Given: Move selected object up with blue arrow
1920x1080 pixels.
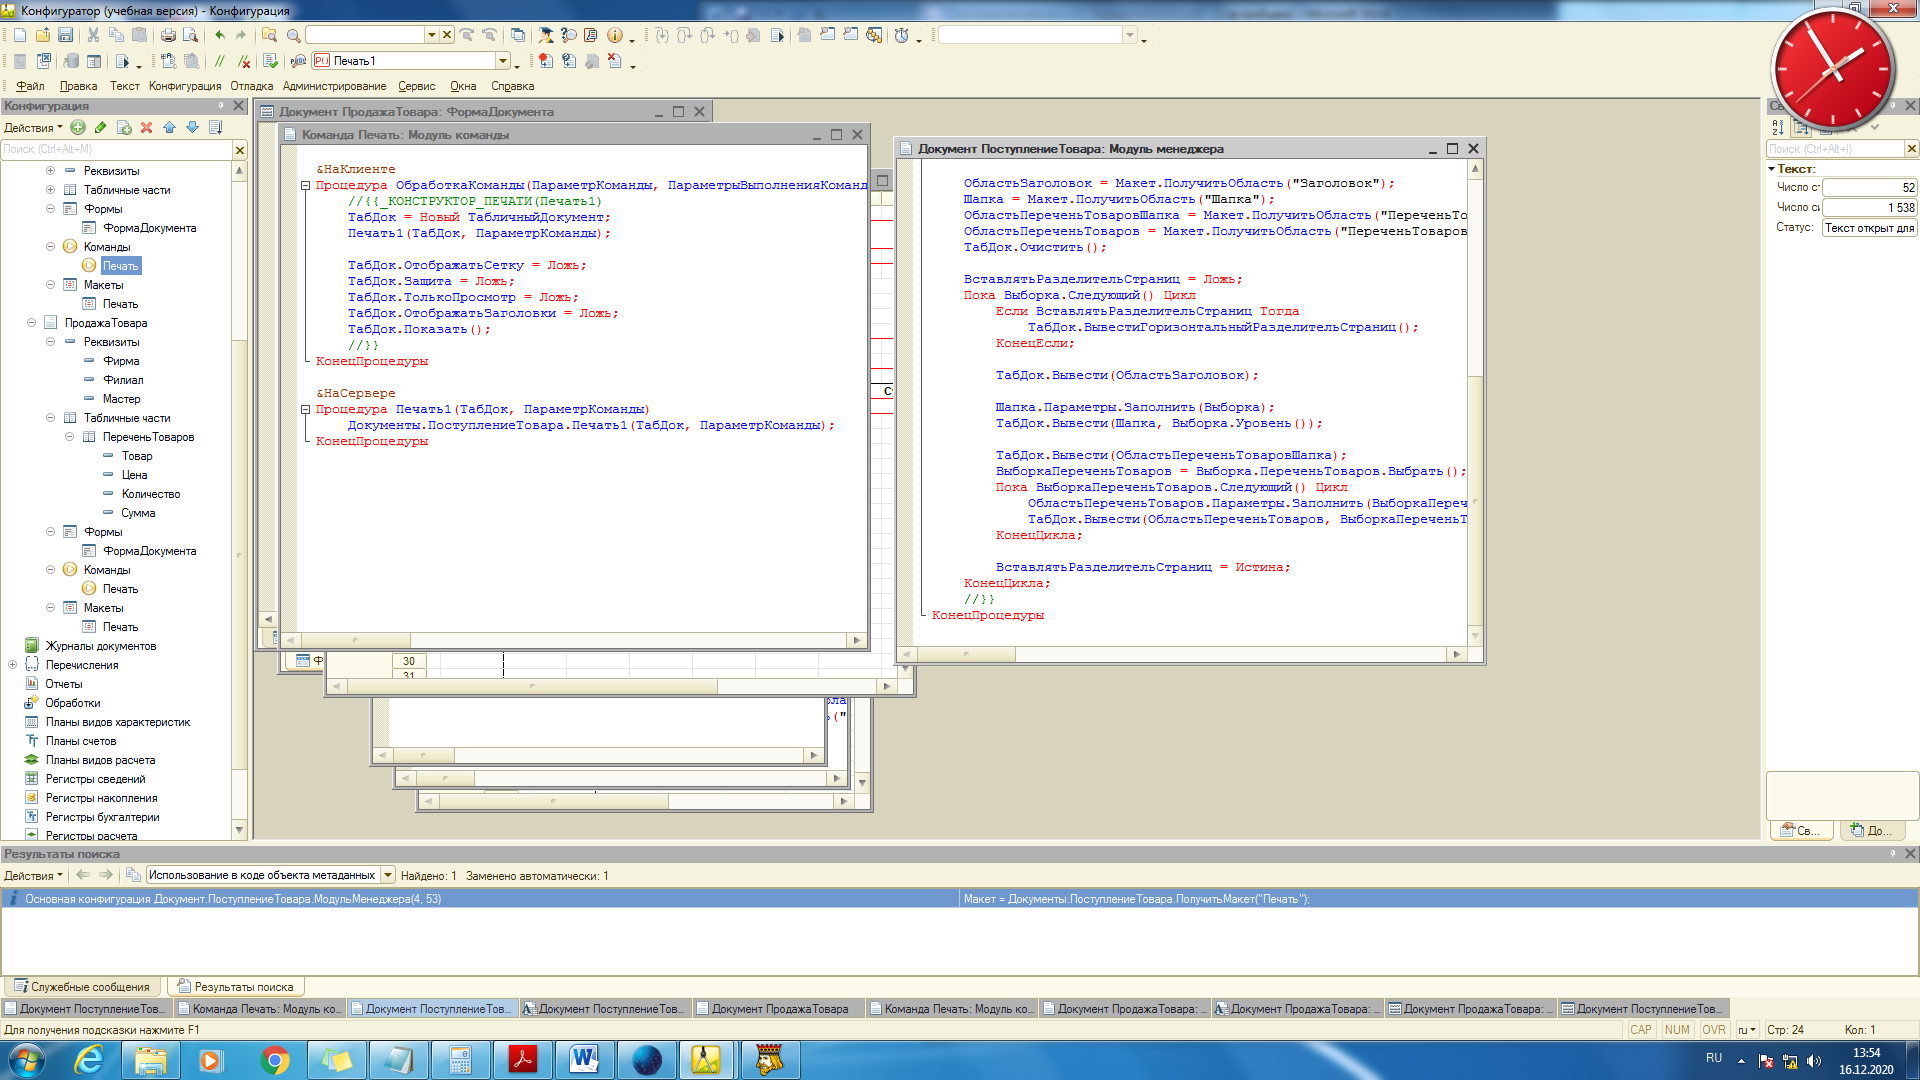Looking at the screenshot, I should click(169, 127).
